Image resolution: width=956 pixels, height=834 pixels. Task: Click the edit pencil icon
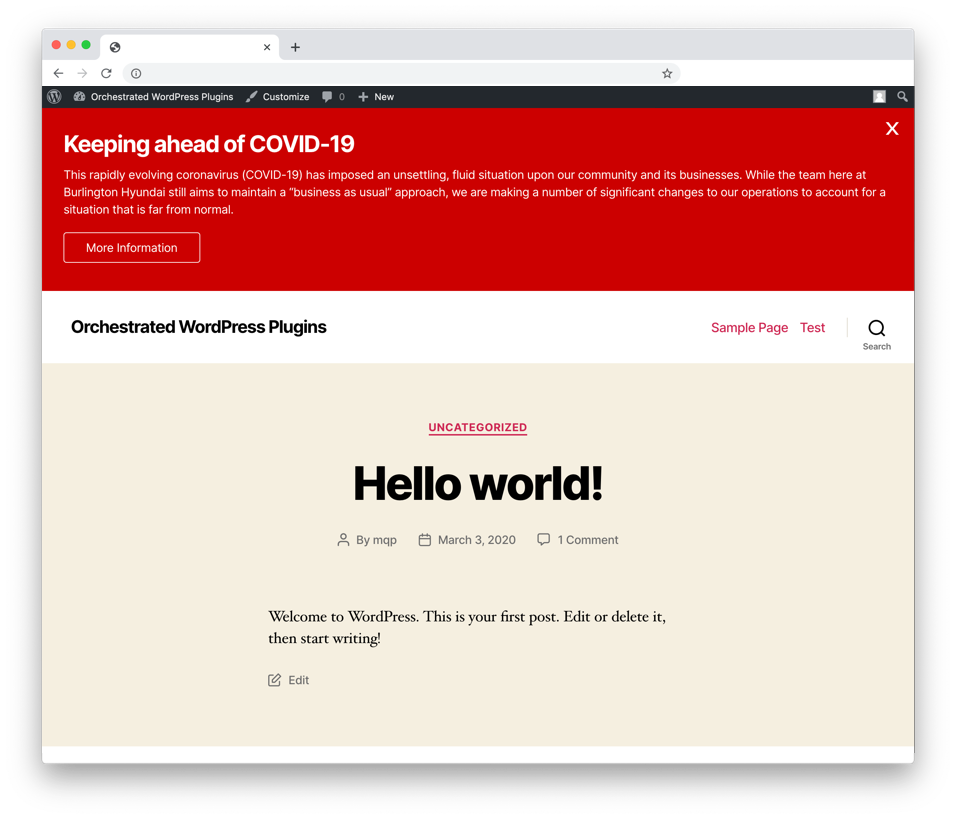pyautogui.click(x=274, y=680)
